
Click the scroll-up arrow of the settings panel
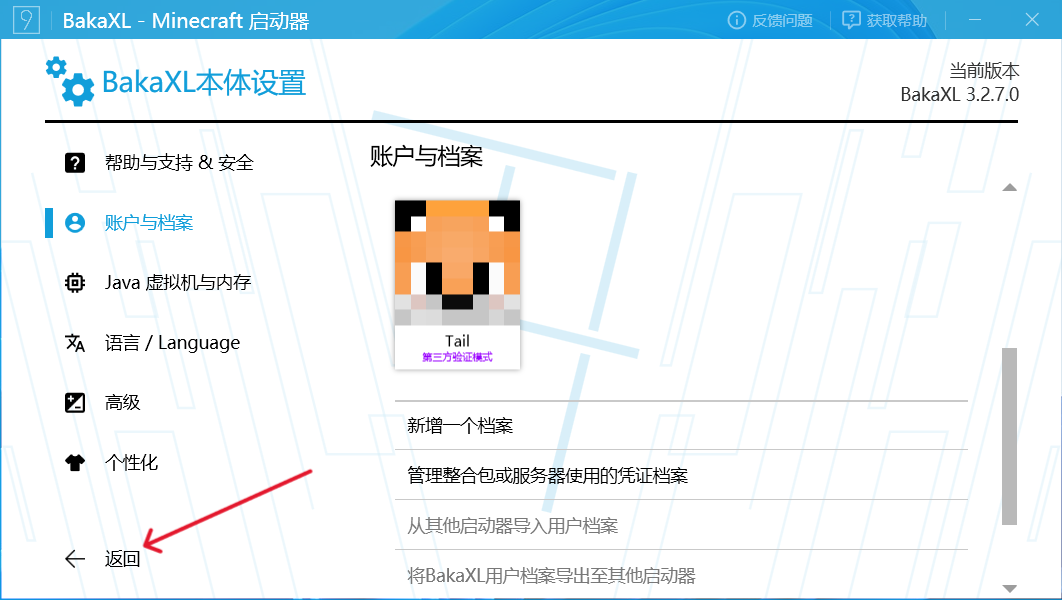(1009, 188)
